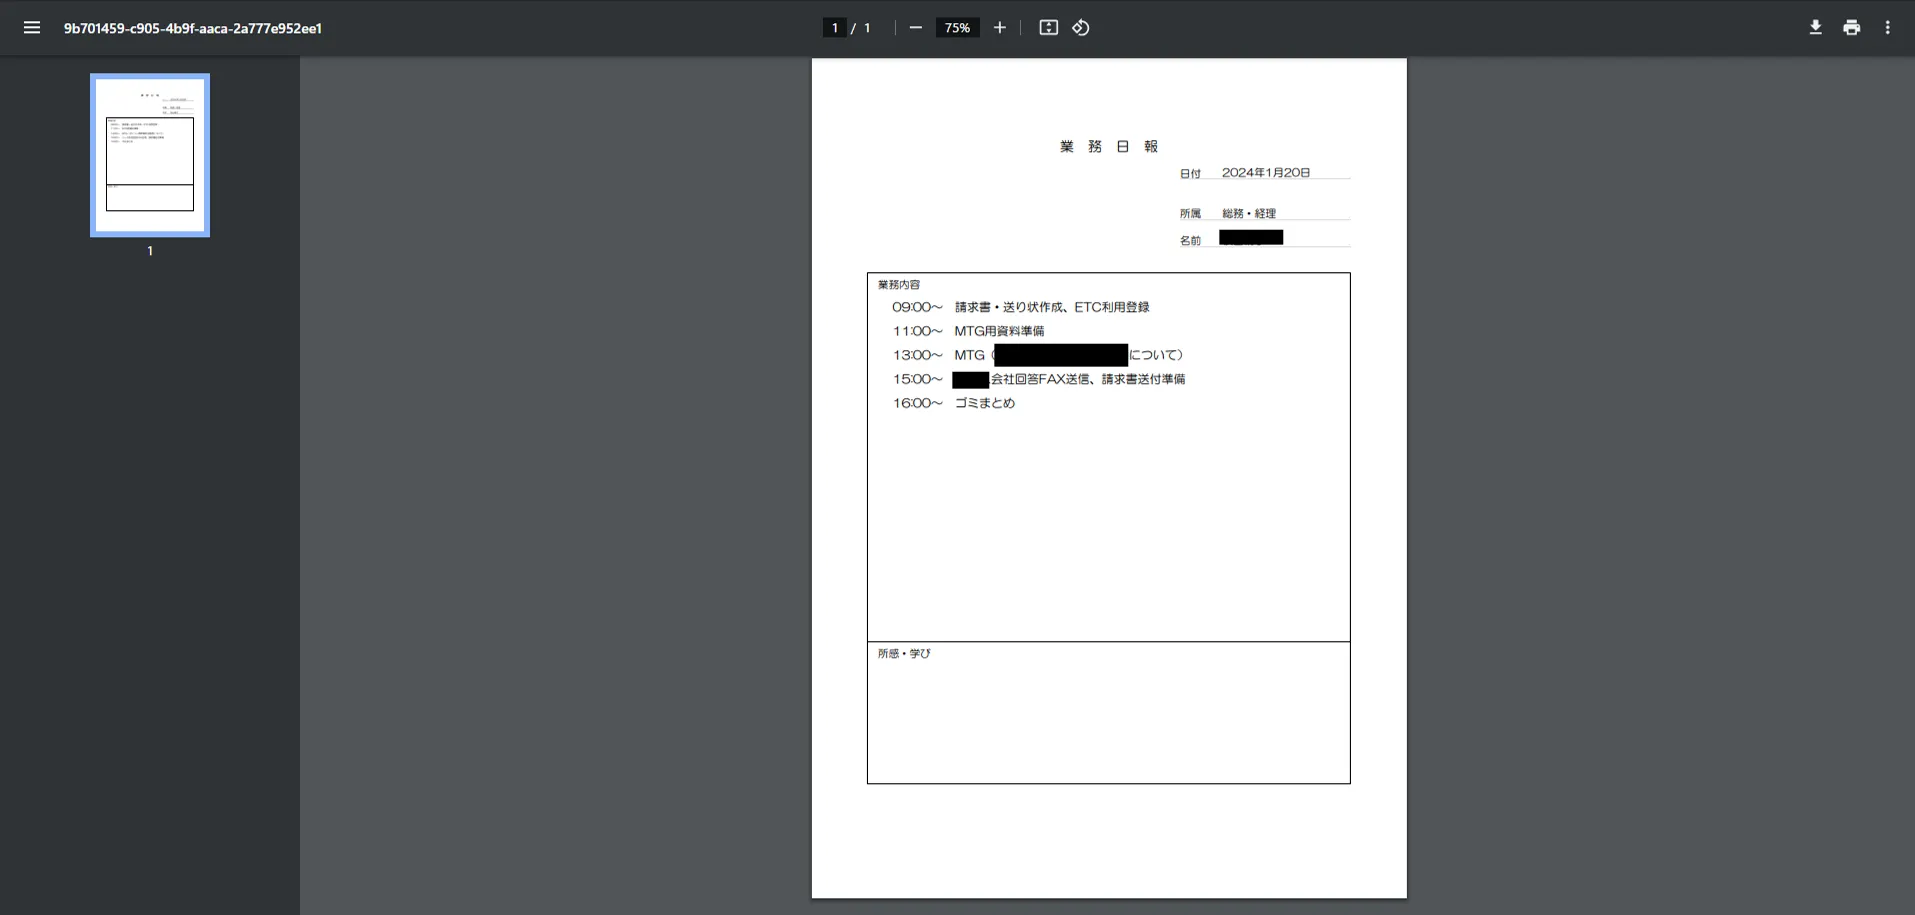The height and width of the screenshot is (915, 1915).
Task: Click the zoom out minus icon
Action: pyautogui.click(x=915, y=28)
